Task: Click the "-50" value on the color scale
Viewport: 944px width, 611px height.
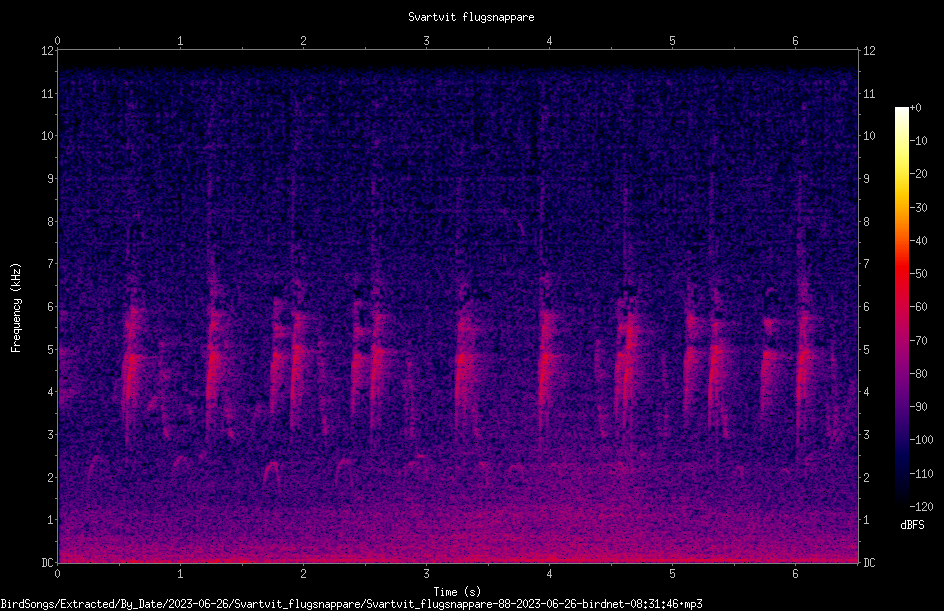Action: [x=918, y=274]
